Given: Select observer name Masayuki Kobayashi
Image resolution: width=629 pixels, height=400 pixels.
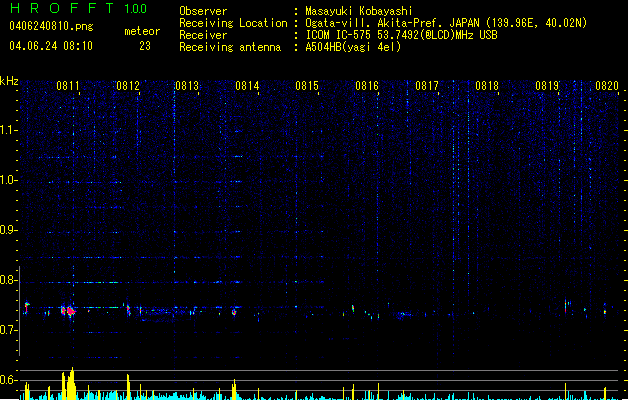Looking at the screenshot, I should [359, 11].
